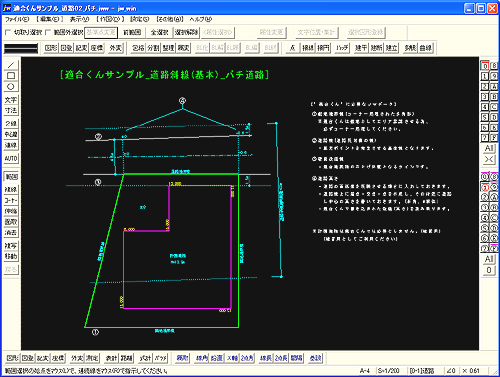Select the circle drawing tool
This screenshot has width=500, height=377.
coord(11,87)
